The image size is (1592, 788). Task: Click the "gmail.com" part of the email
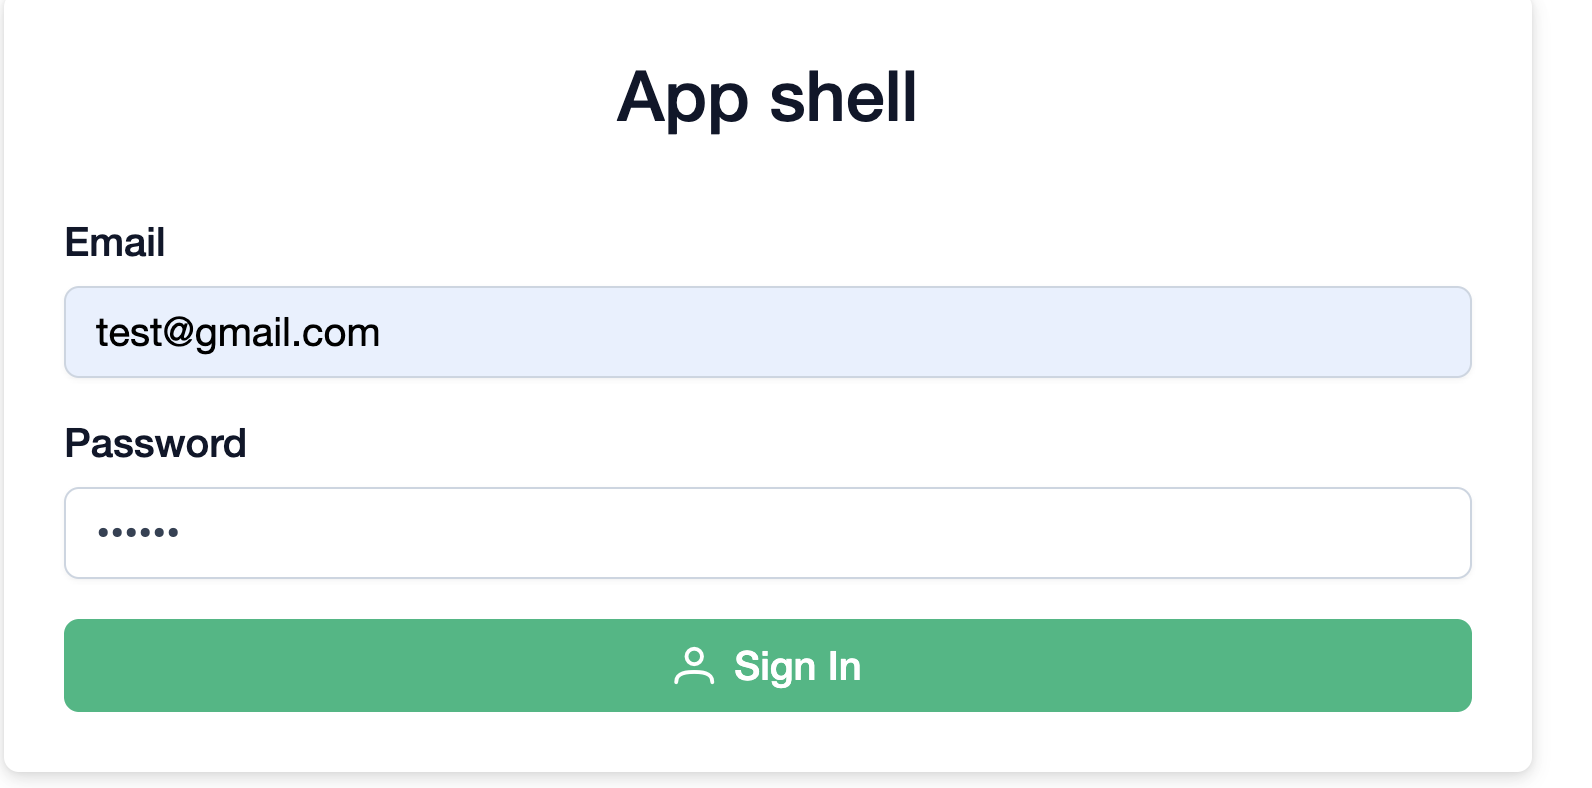click(x=287, y=333)
